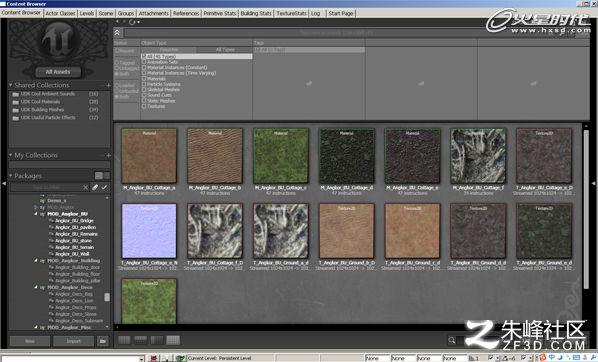Collapse the filter panel using double-chevron
The image size is (598, 362).
[x=117, y=33]
